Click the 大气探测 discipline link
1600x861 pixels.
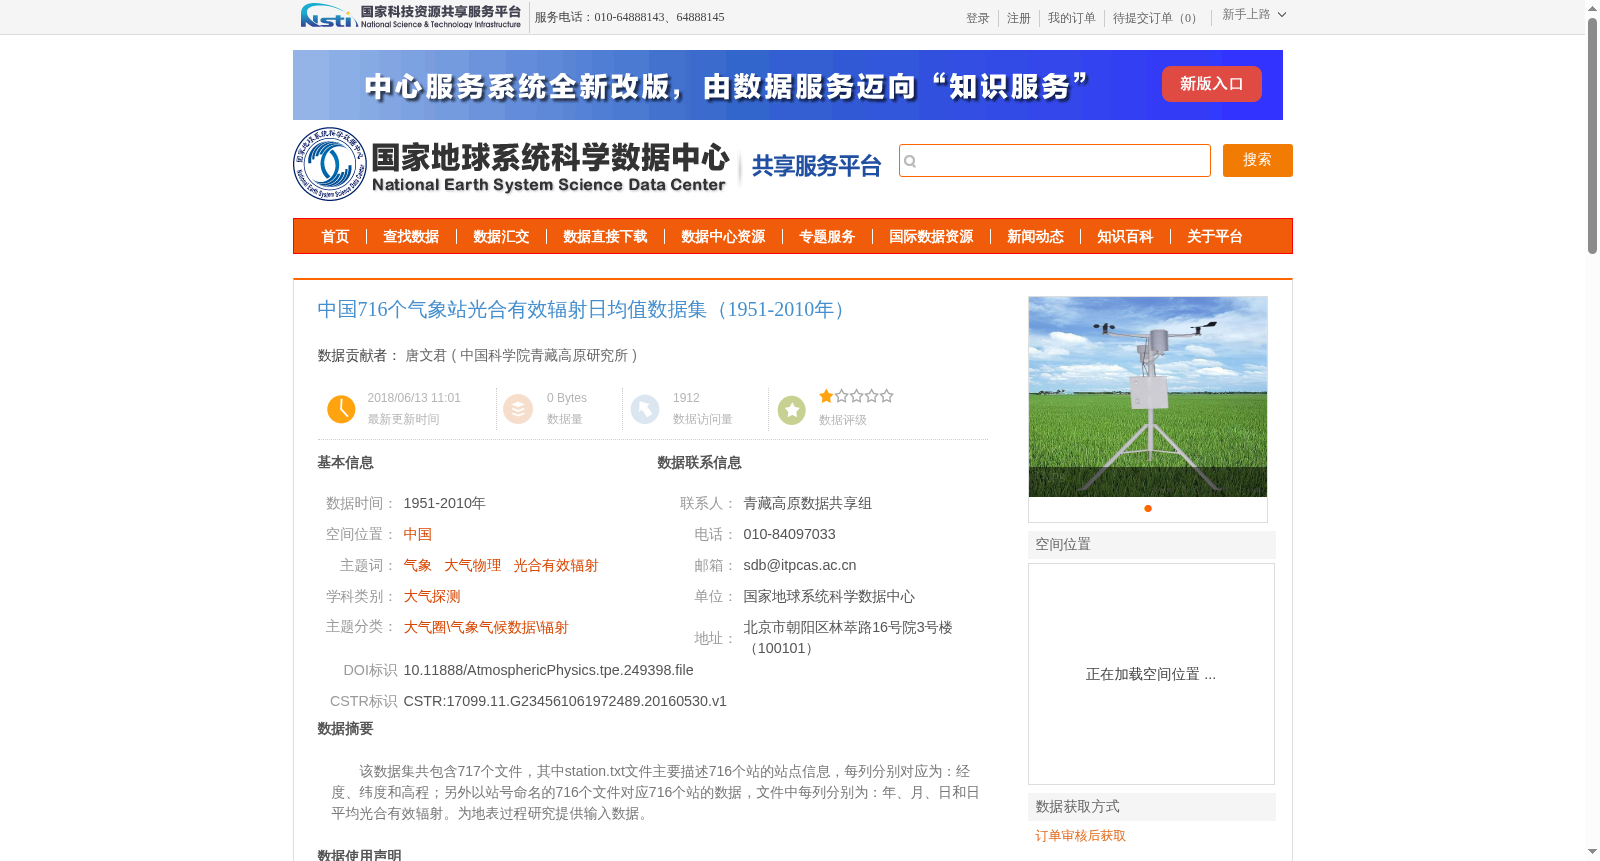click(x=432, y=596)
